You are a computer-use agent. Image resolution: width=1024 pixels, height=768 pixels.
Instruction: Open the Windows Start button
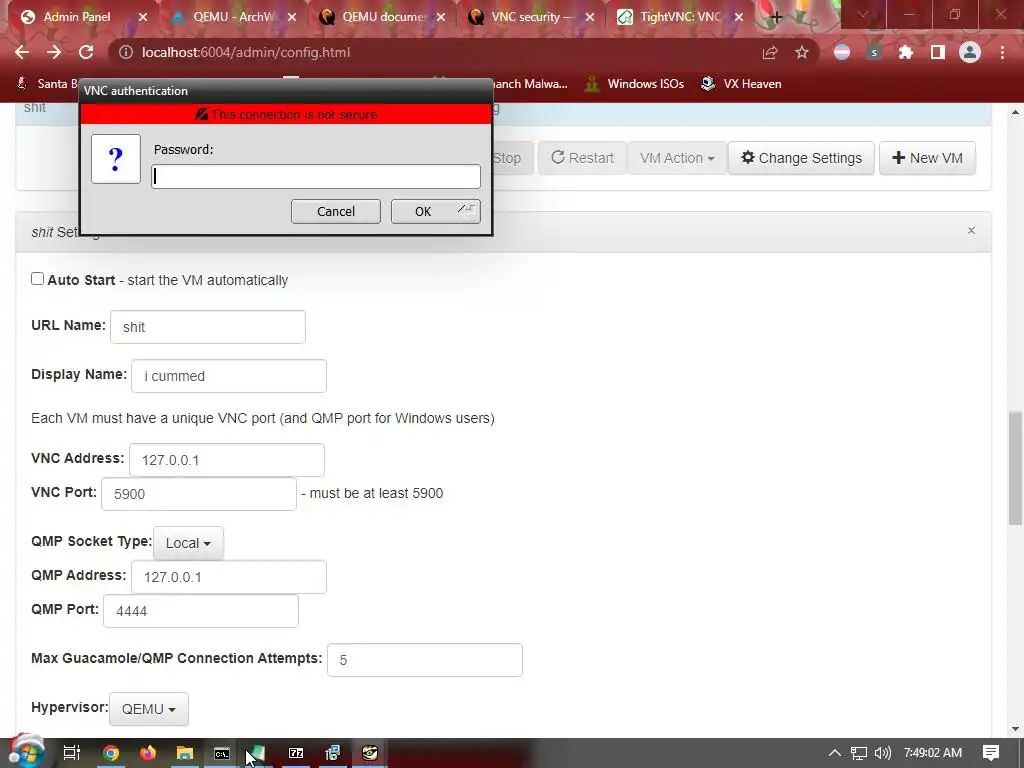26,752
